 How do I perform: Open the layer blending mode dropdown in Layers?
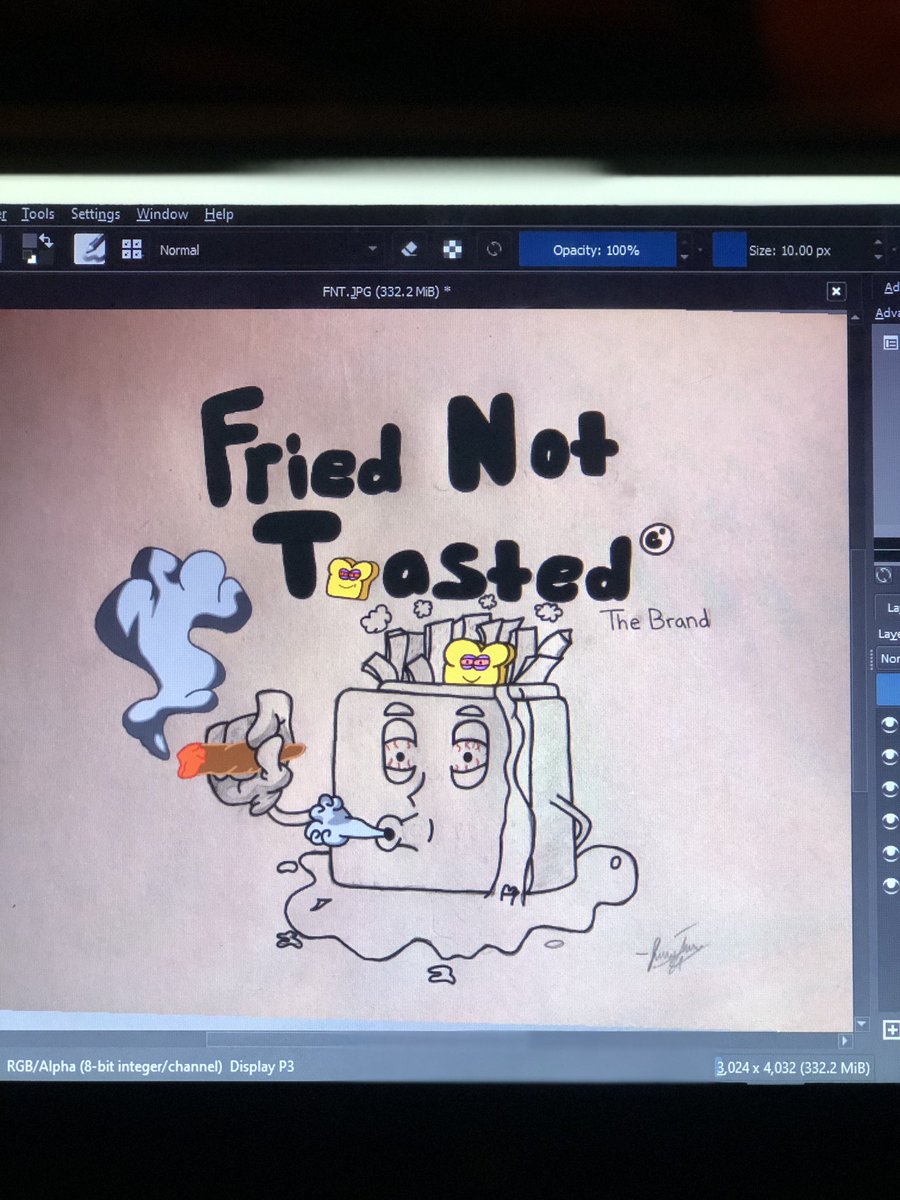pos(889,658)
